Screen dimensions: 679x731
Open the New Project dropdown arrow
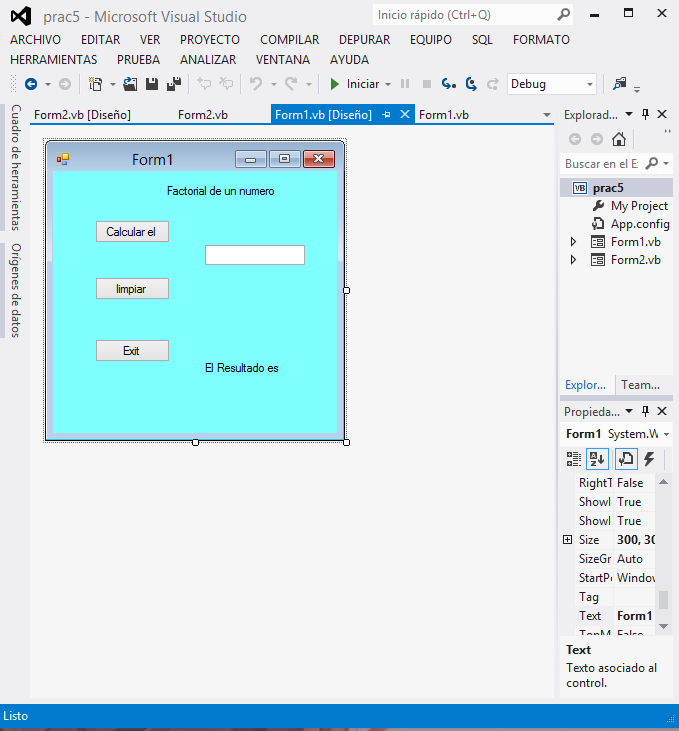pos(112,84)
